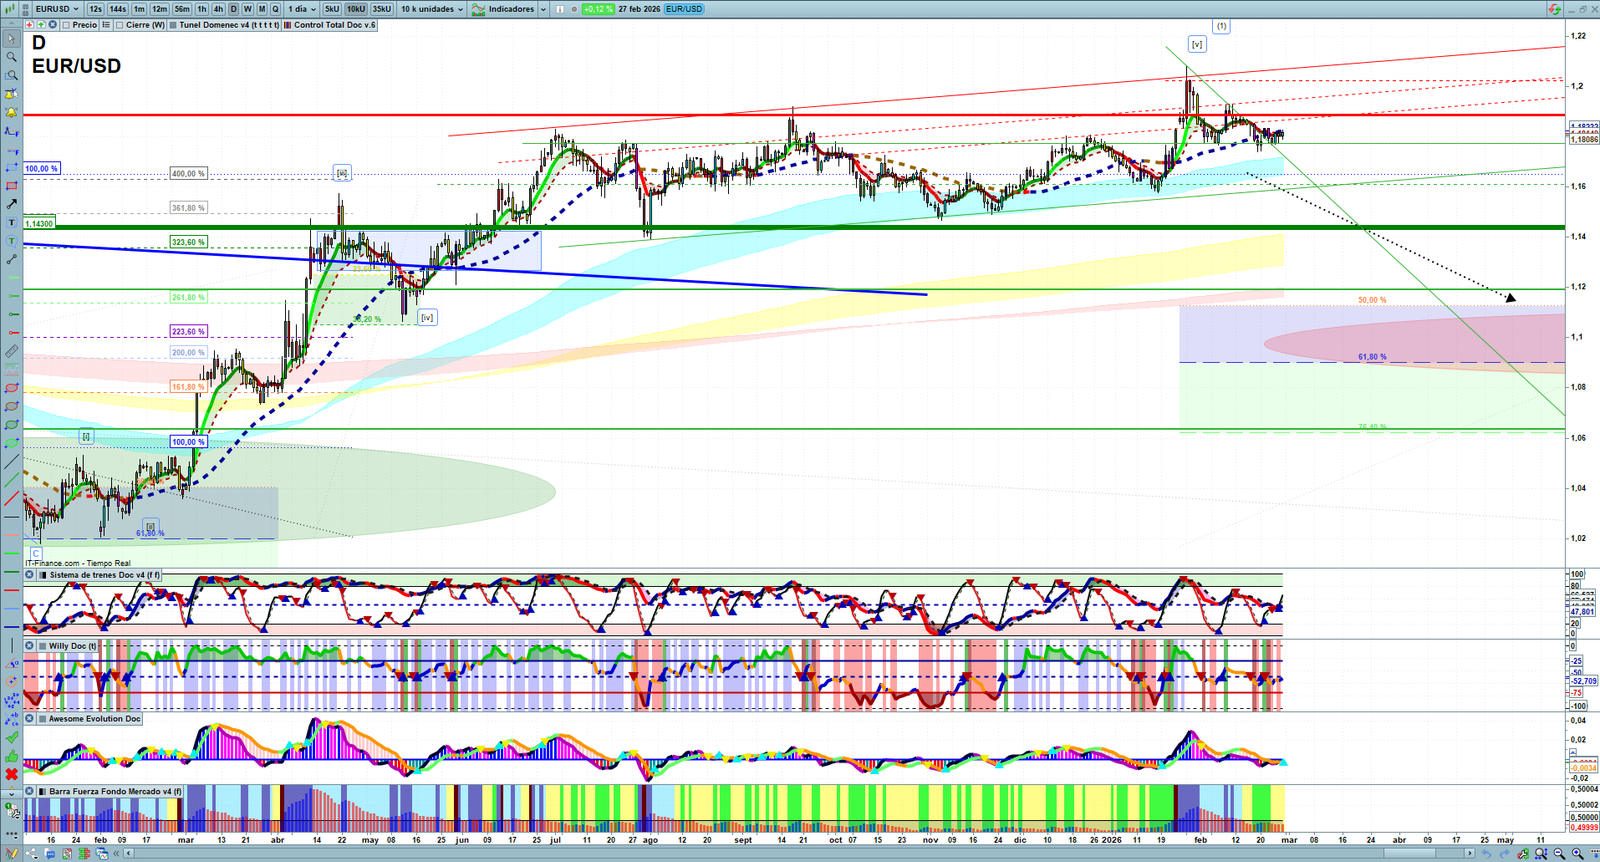1600x862 pixels.
Task: Toggle the 10kU units button
Action: [356, 9]
